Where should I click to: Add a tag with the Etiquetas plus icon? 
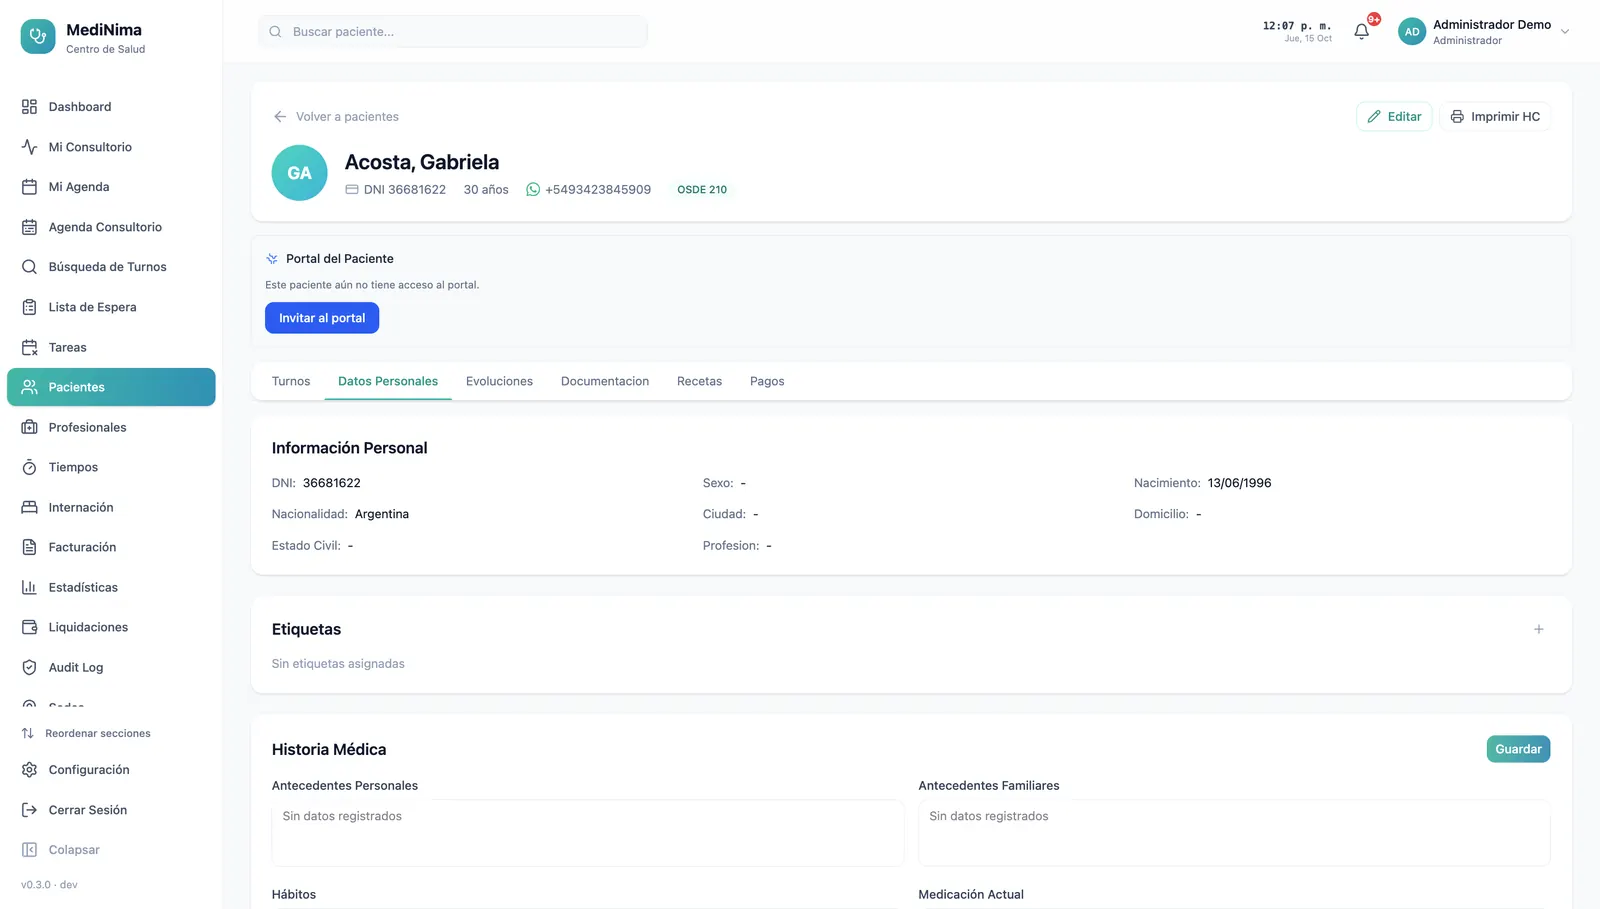pyautogui.click(x=1539, y=629)
